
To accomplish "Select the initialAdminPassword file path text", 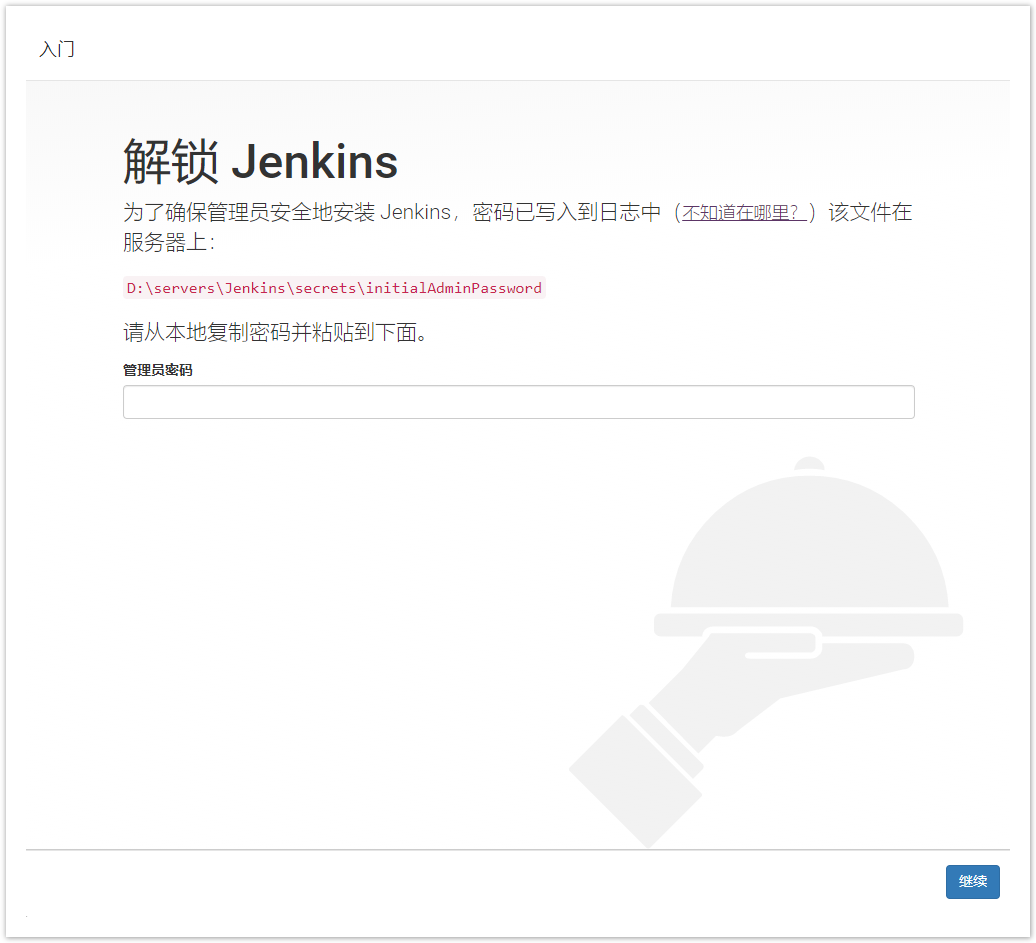I will point(334,288).
